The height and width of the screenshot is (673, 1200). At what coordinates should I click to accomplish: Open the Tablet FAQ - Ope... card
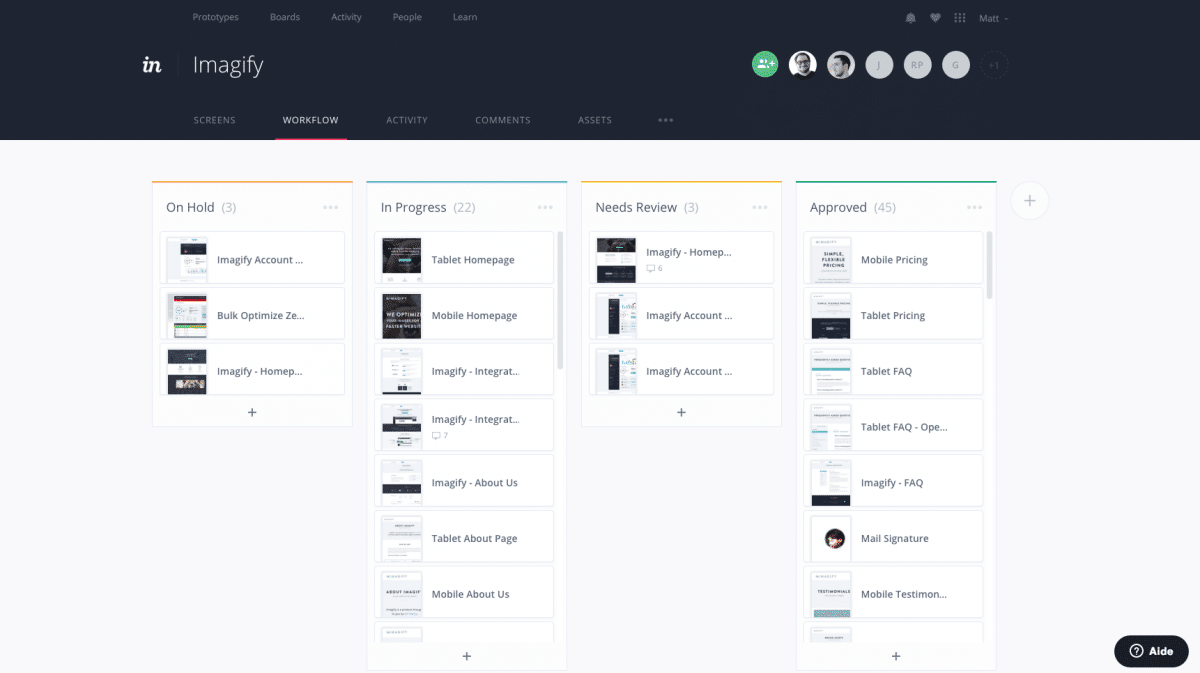(x=893, y=427)
